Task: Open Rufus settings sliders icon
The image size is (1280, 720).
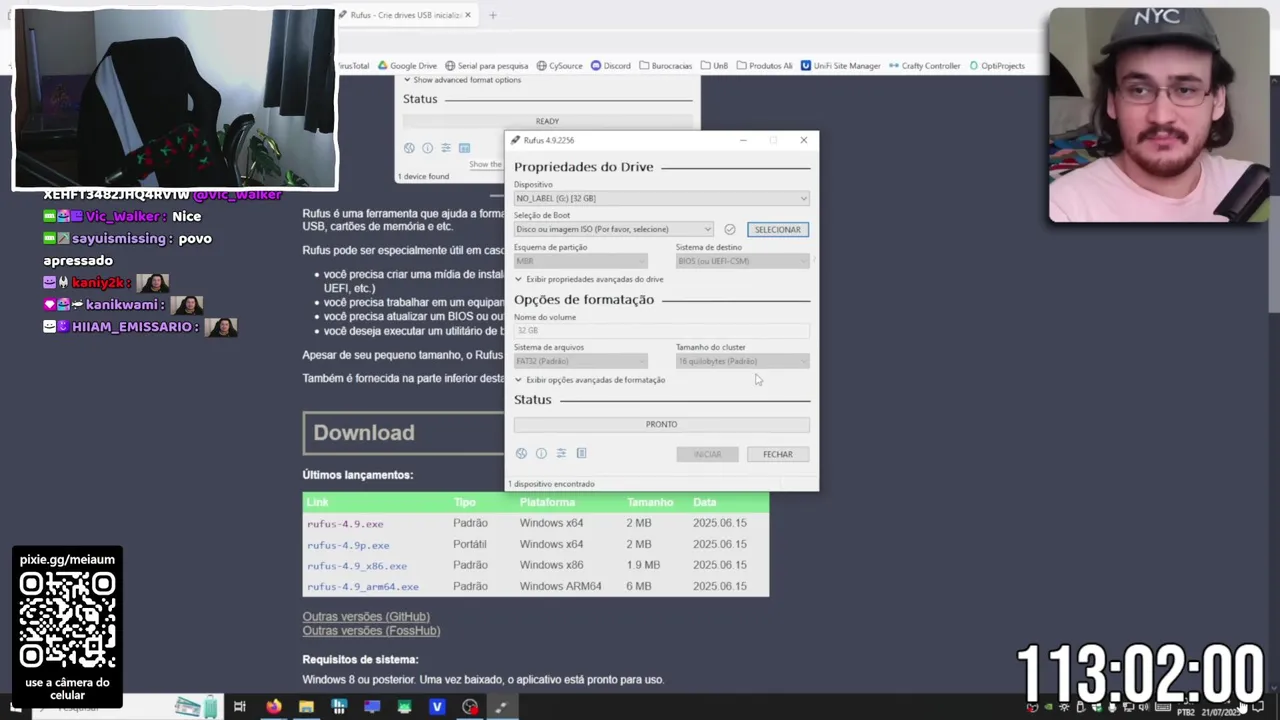Action: [561, 454]
